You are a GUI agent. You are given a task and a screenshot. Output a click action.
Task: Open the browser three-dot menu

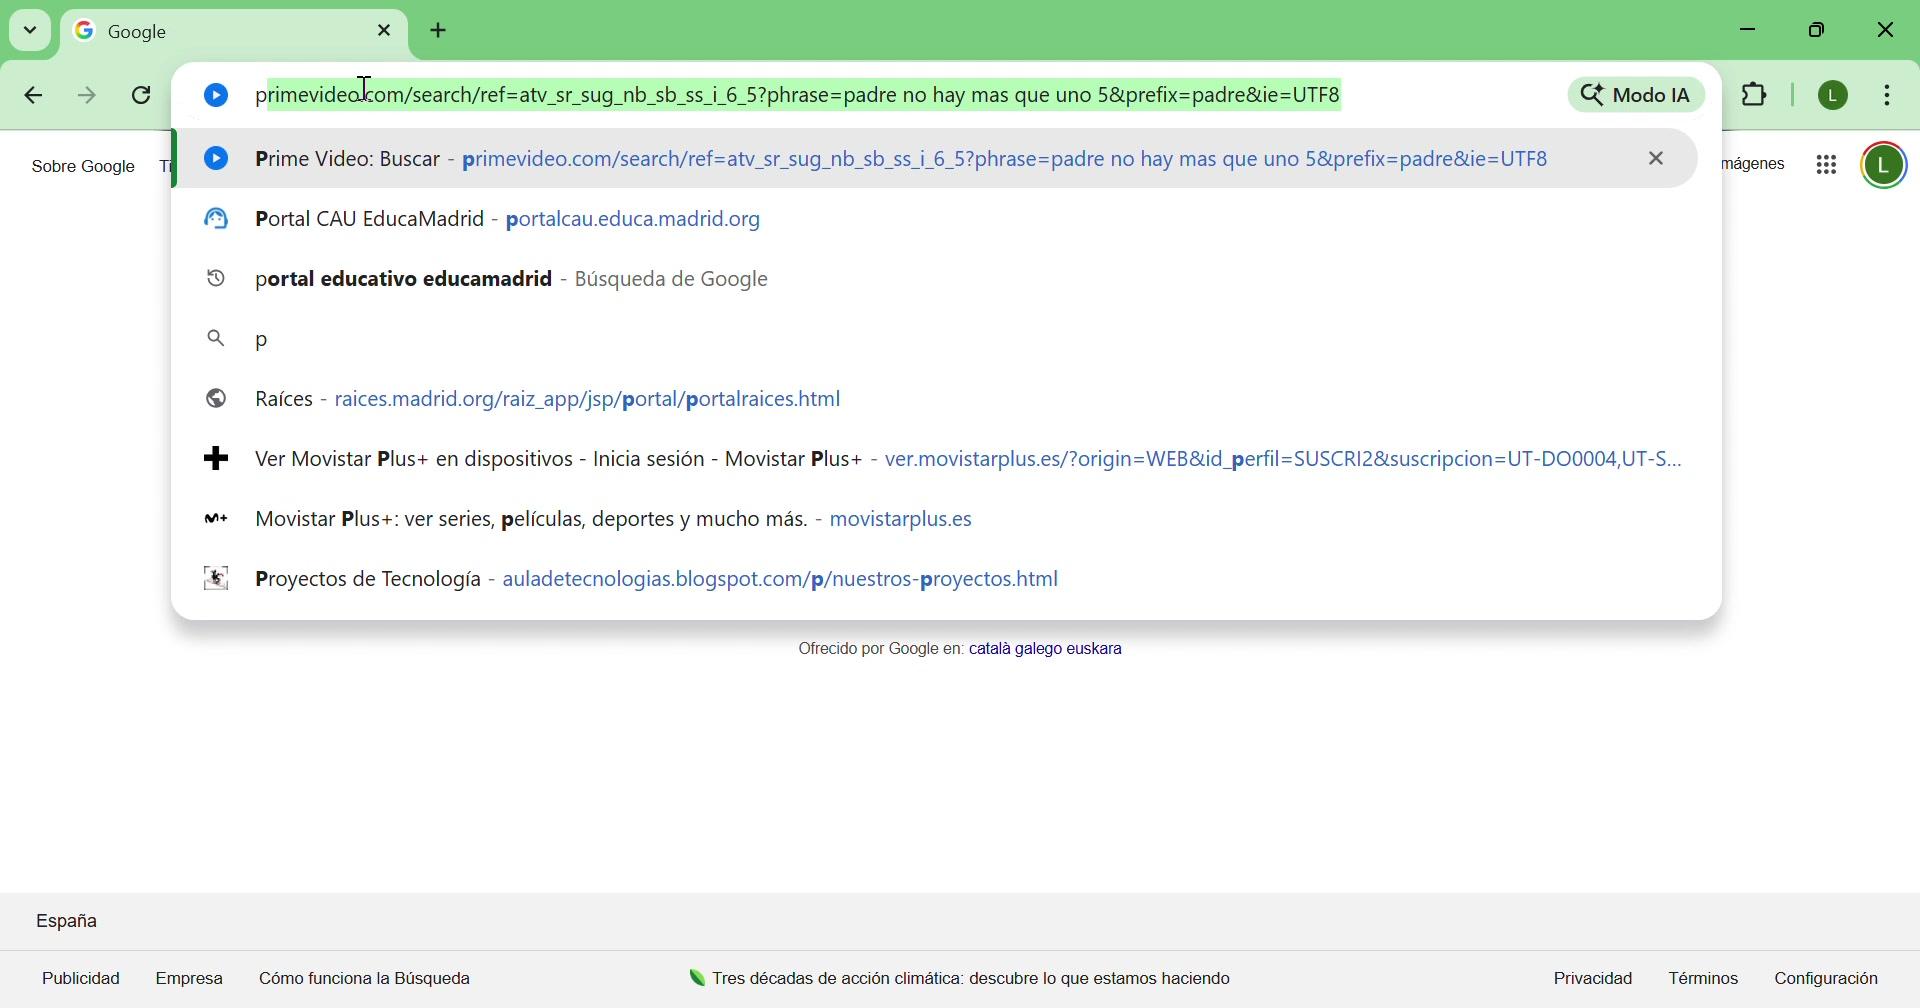(1889, 96)
